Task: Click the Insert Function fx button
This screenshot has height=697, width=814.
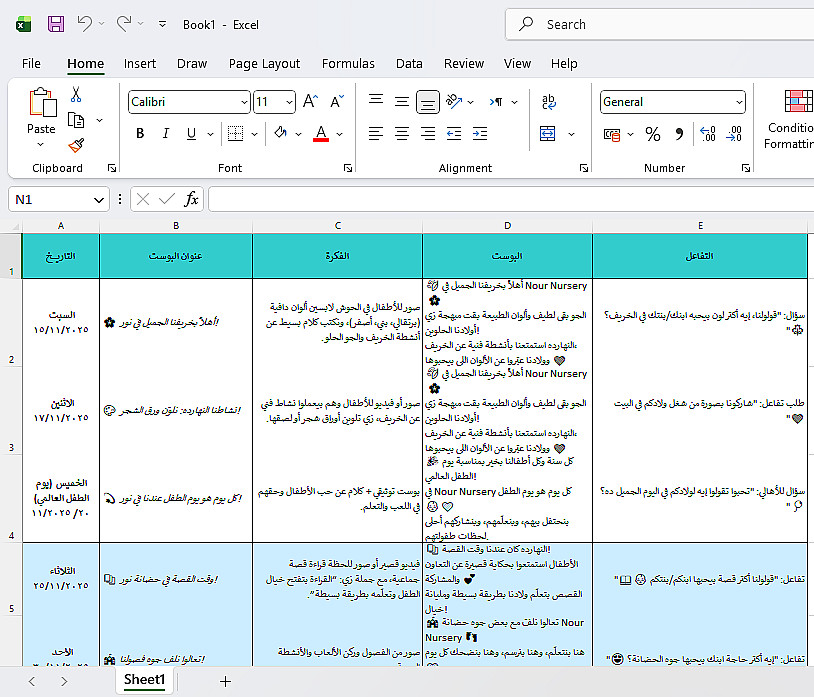Action: tap(191, 199)
